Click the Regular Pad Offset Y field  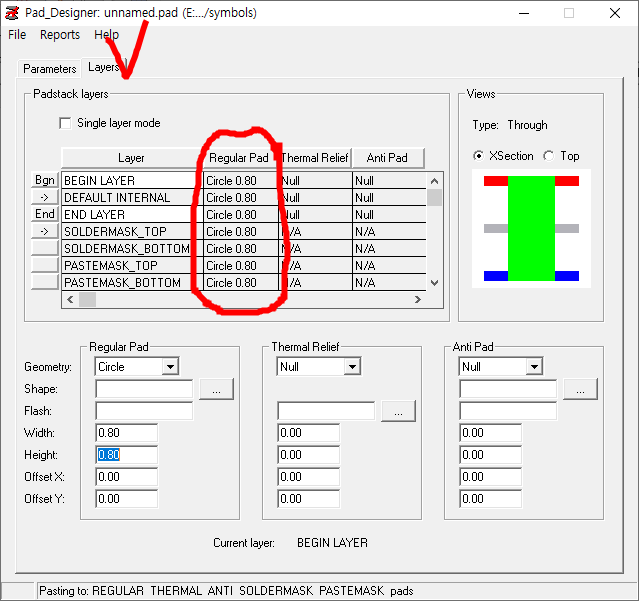click(127, 499)
